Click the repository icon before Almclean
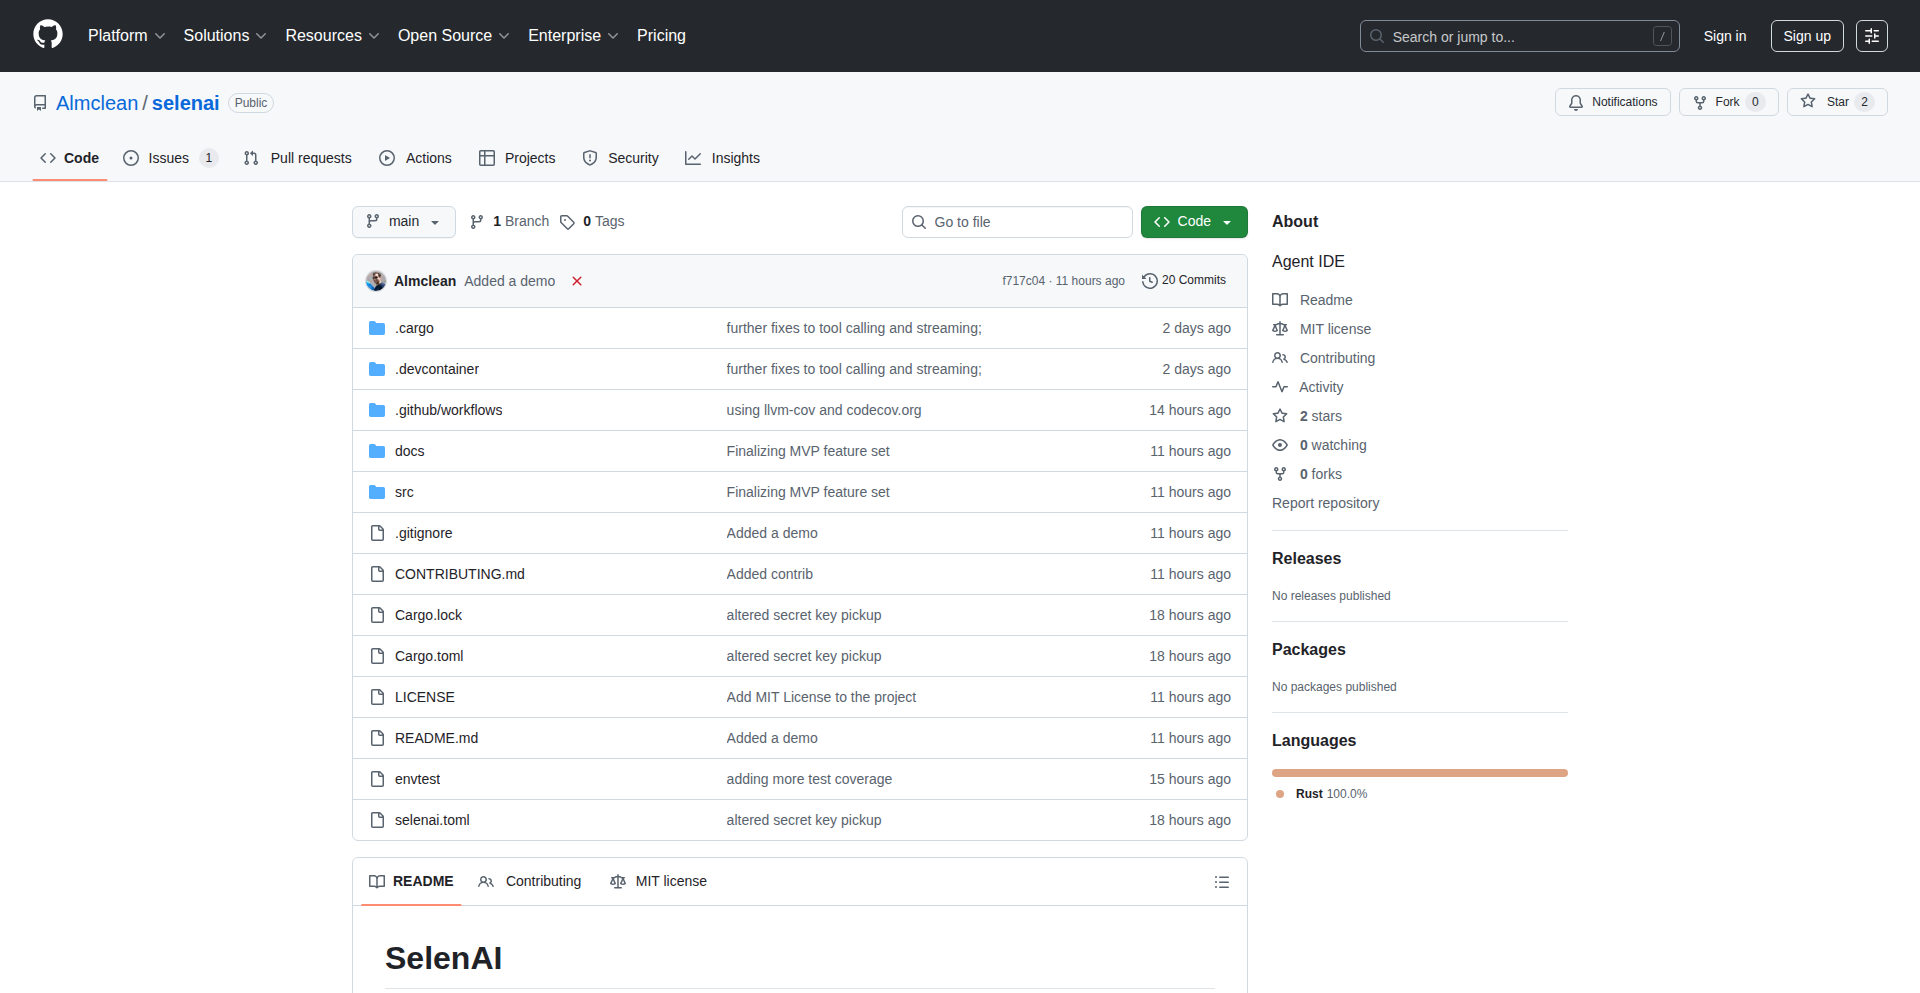 pos(40,103)
